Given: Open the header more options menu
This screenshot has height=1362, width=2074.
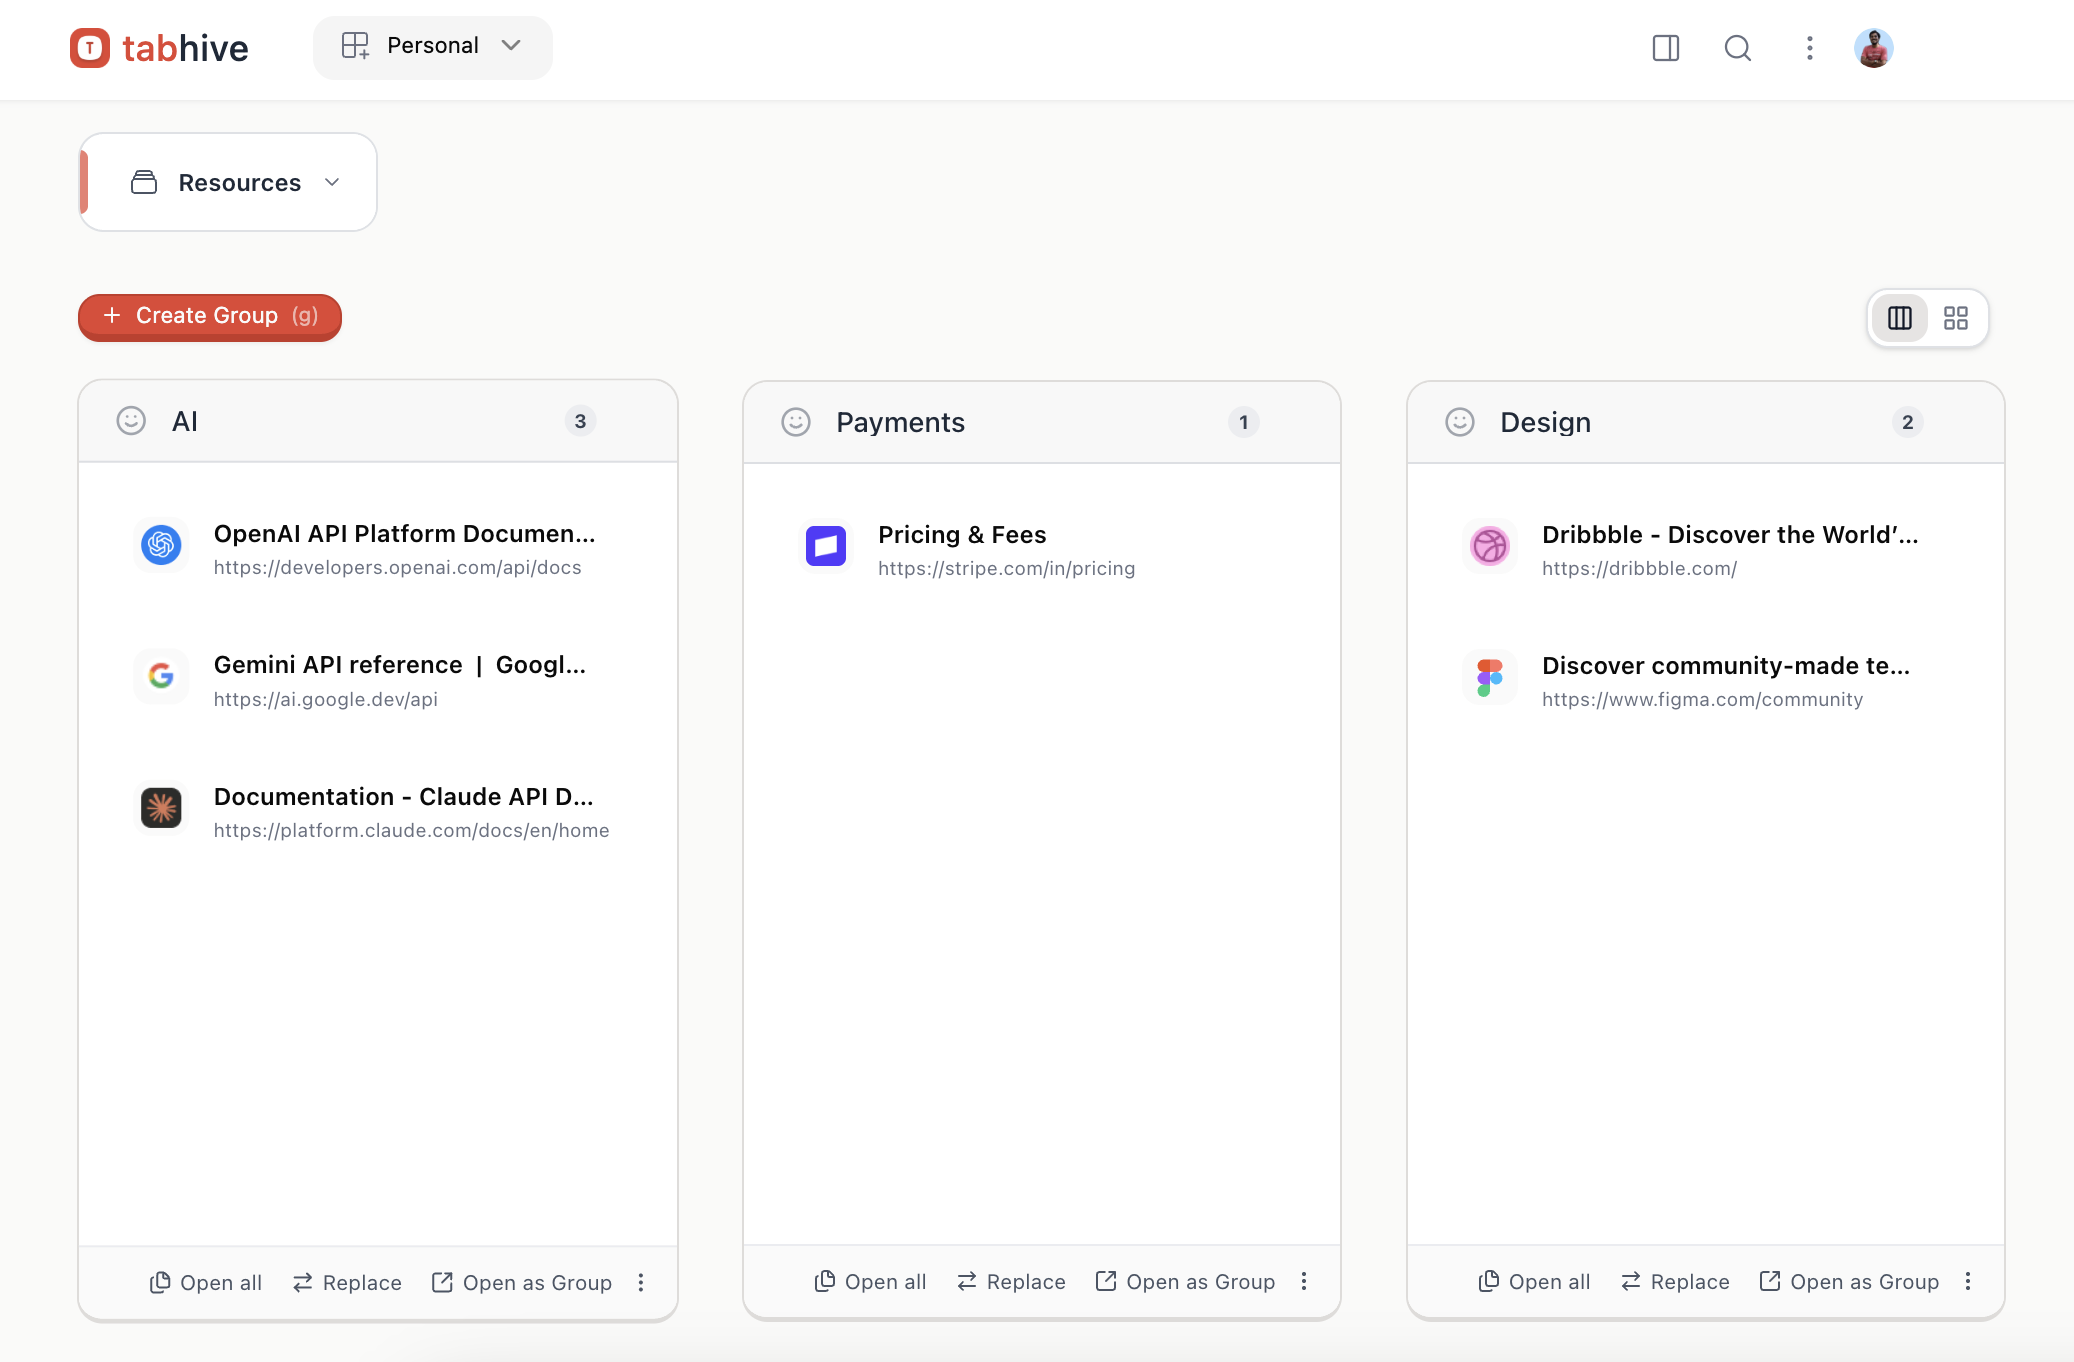Looking at the screenshot, I should click(x=1810, y=48).
